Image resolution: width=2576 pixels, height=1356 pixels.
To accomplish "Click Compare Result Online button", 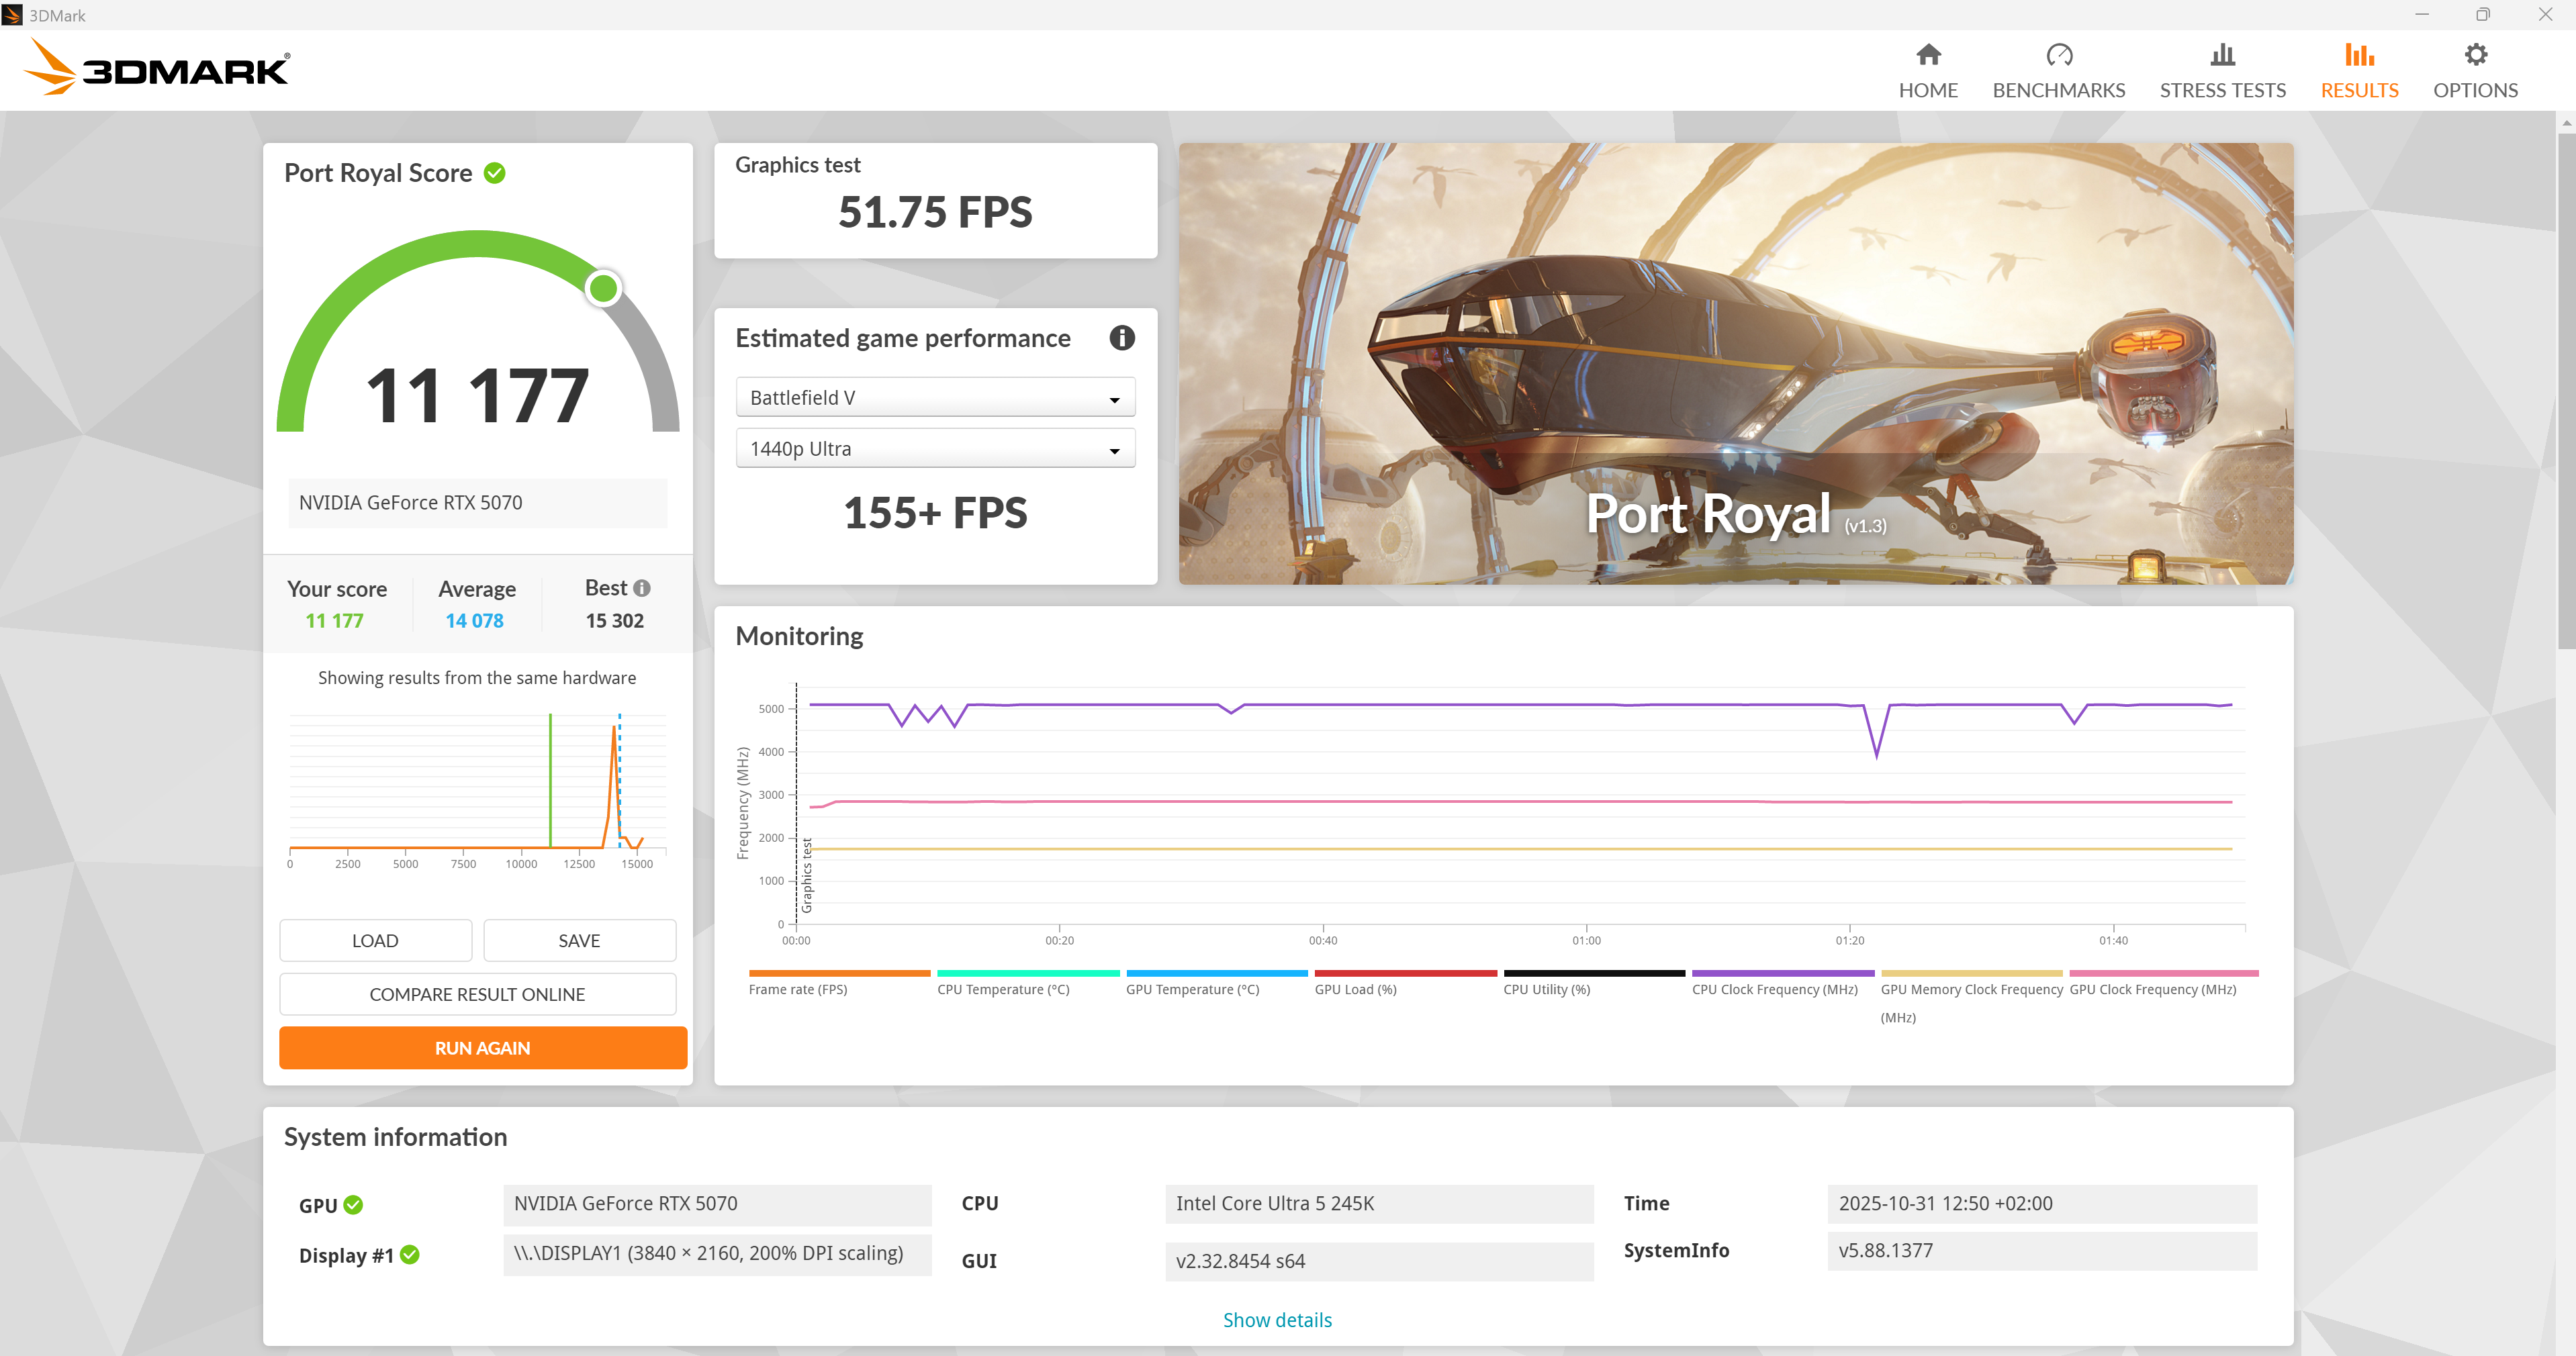I will (x=477, y=994).
